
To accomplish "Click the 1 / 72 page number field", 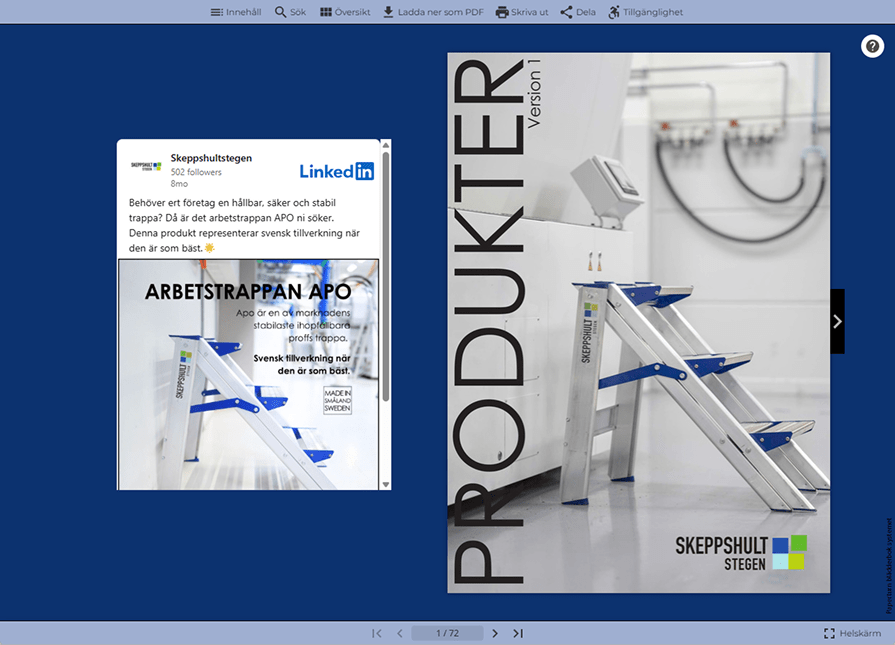I will pyautogui.click(x=448, y=633).
